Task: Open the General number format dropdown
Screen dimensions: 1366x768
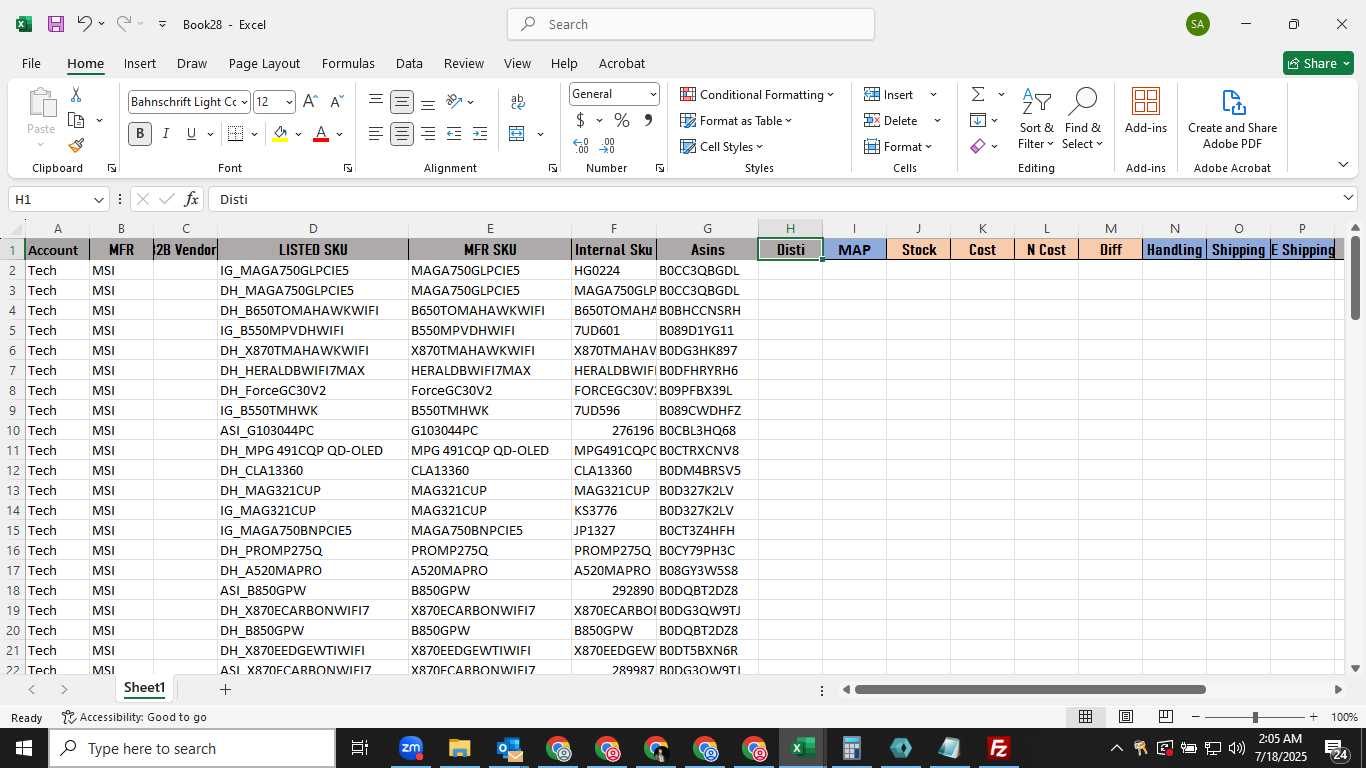Action: 653,94
